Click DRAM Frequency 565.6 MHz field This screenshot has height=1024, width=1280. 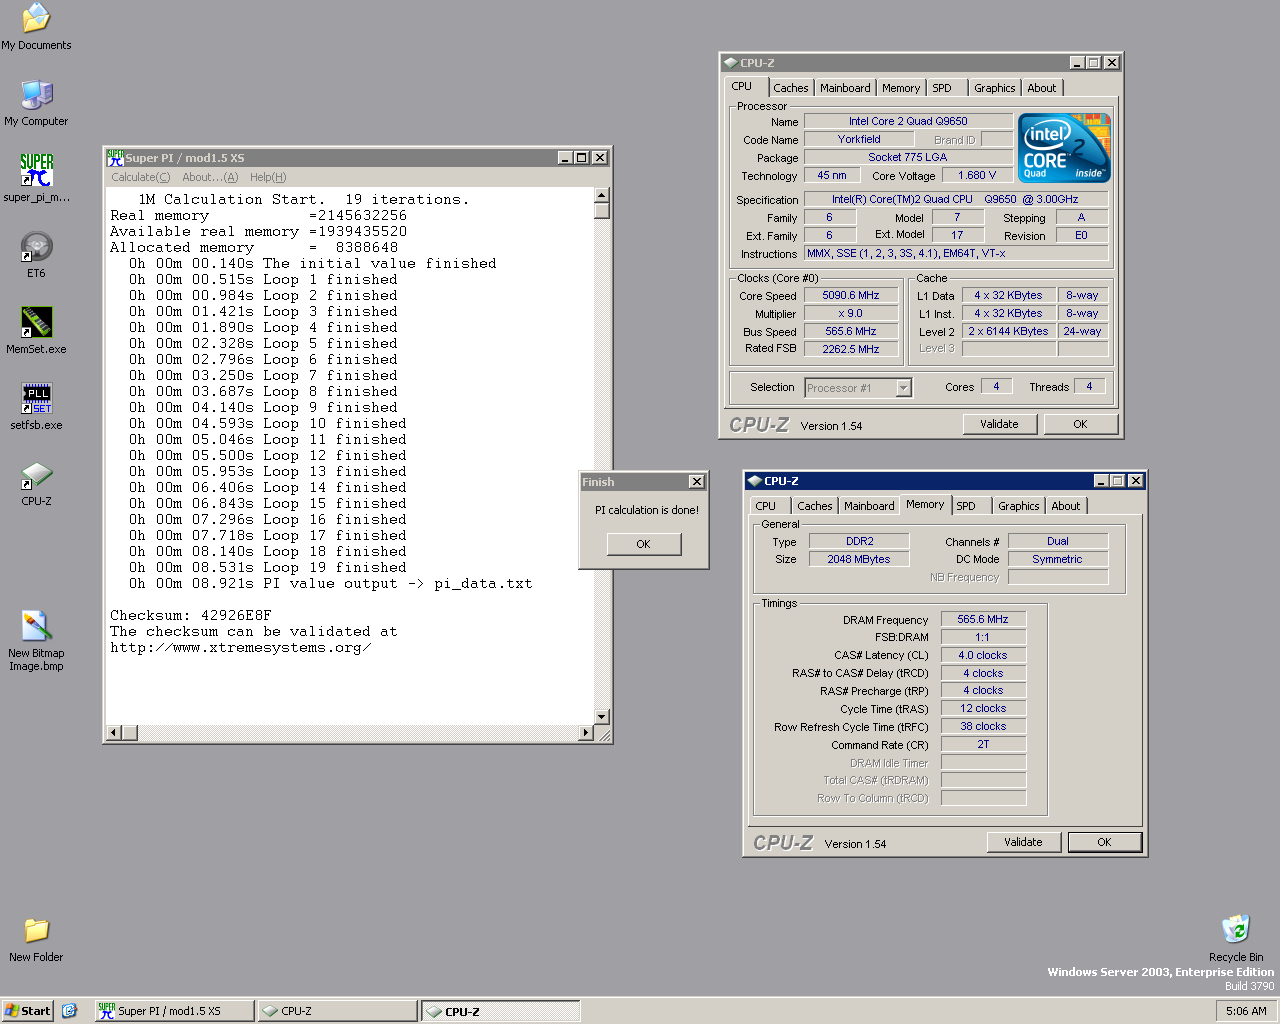coord(983,620)
